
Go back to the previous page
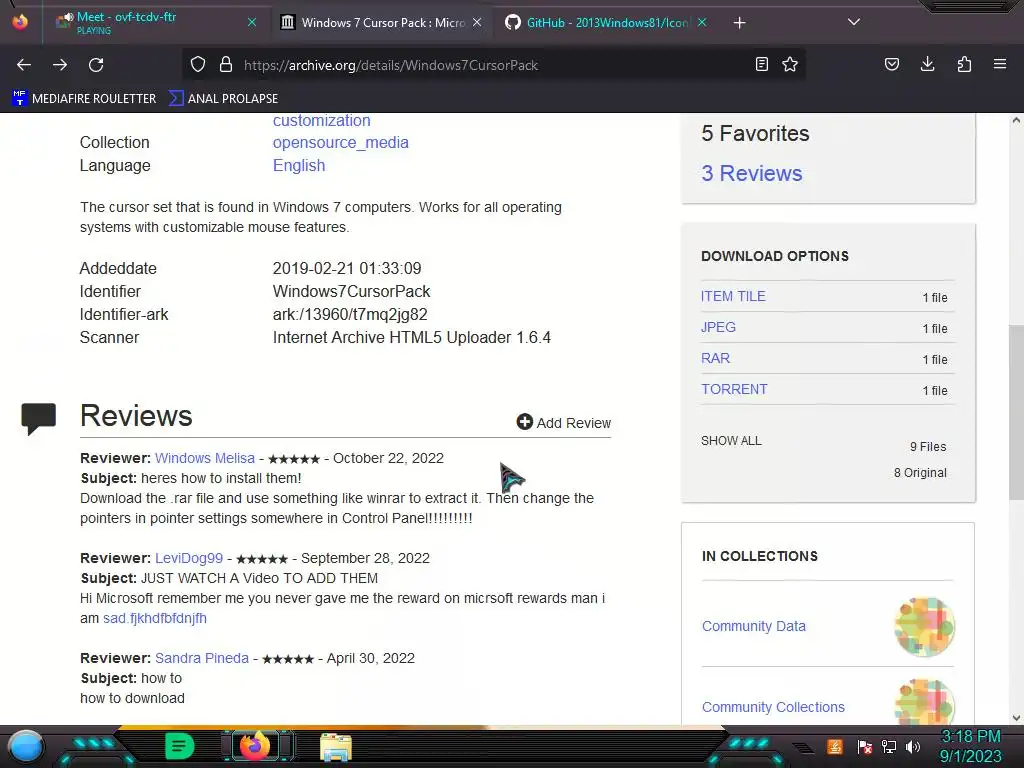24,65
